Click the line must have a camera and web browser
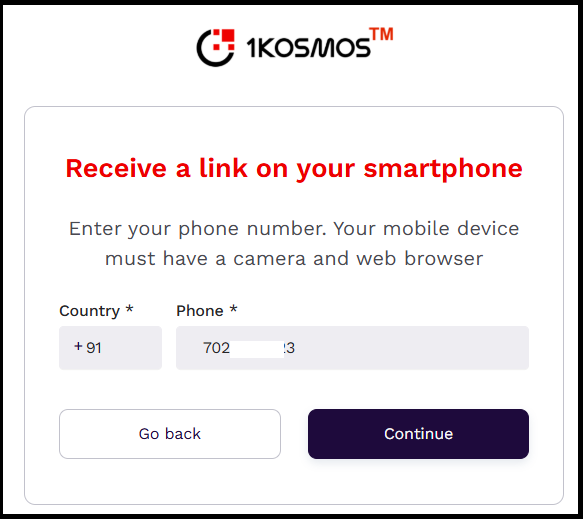The width and height of the screenshot is (583, 519). click(294, 259)
